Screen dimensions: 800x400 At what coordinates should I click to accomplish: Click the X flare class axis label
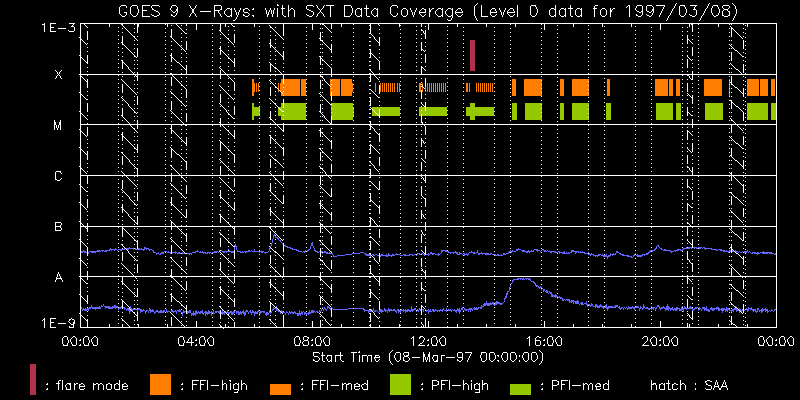point(58,75)
